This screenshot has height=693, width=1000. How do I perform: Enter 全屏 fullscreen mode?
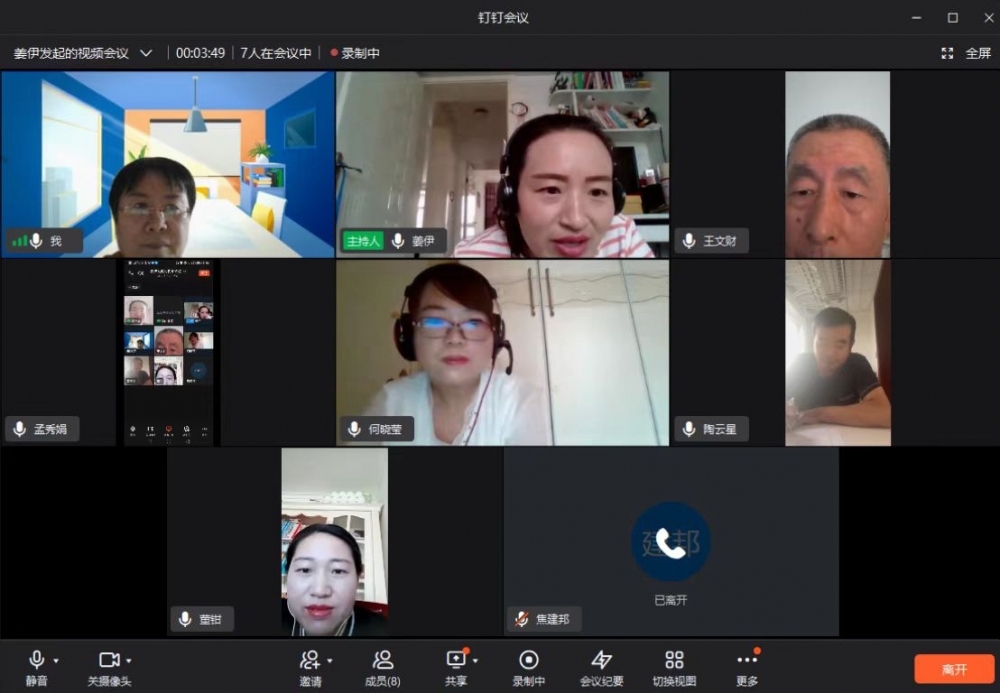(x=967, y=53)
